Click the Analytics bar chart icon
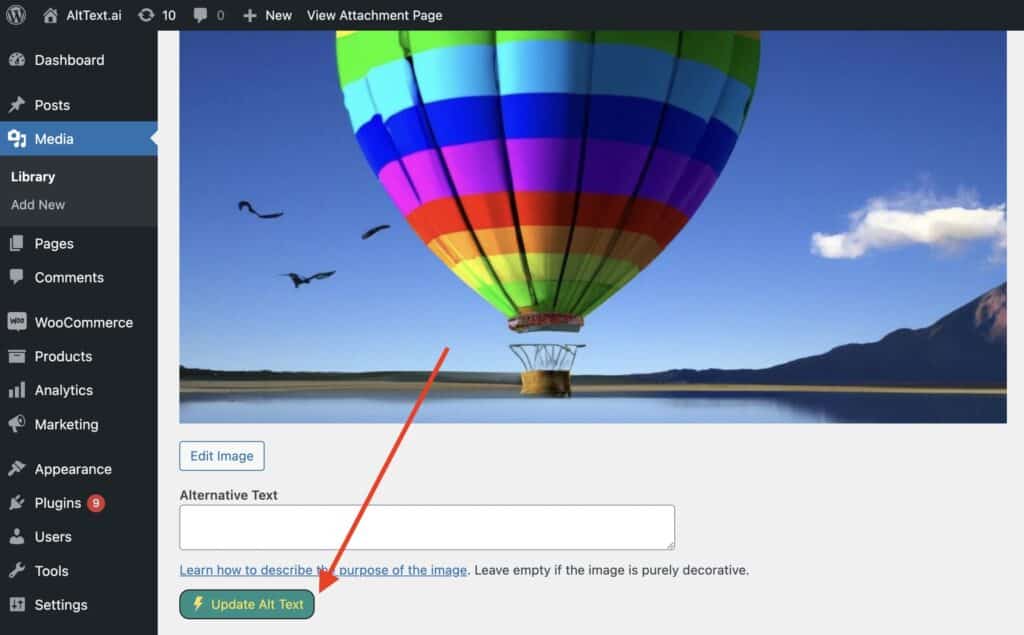 click(17, 390)
